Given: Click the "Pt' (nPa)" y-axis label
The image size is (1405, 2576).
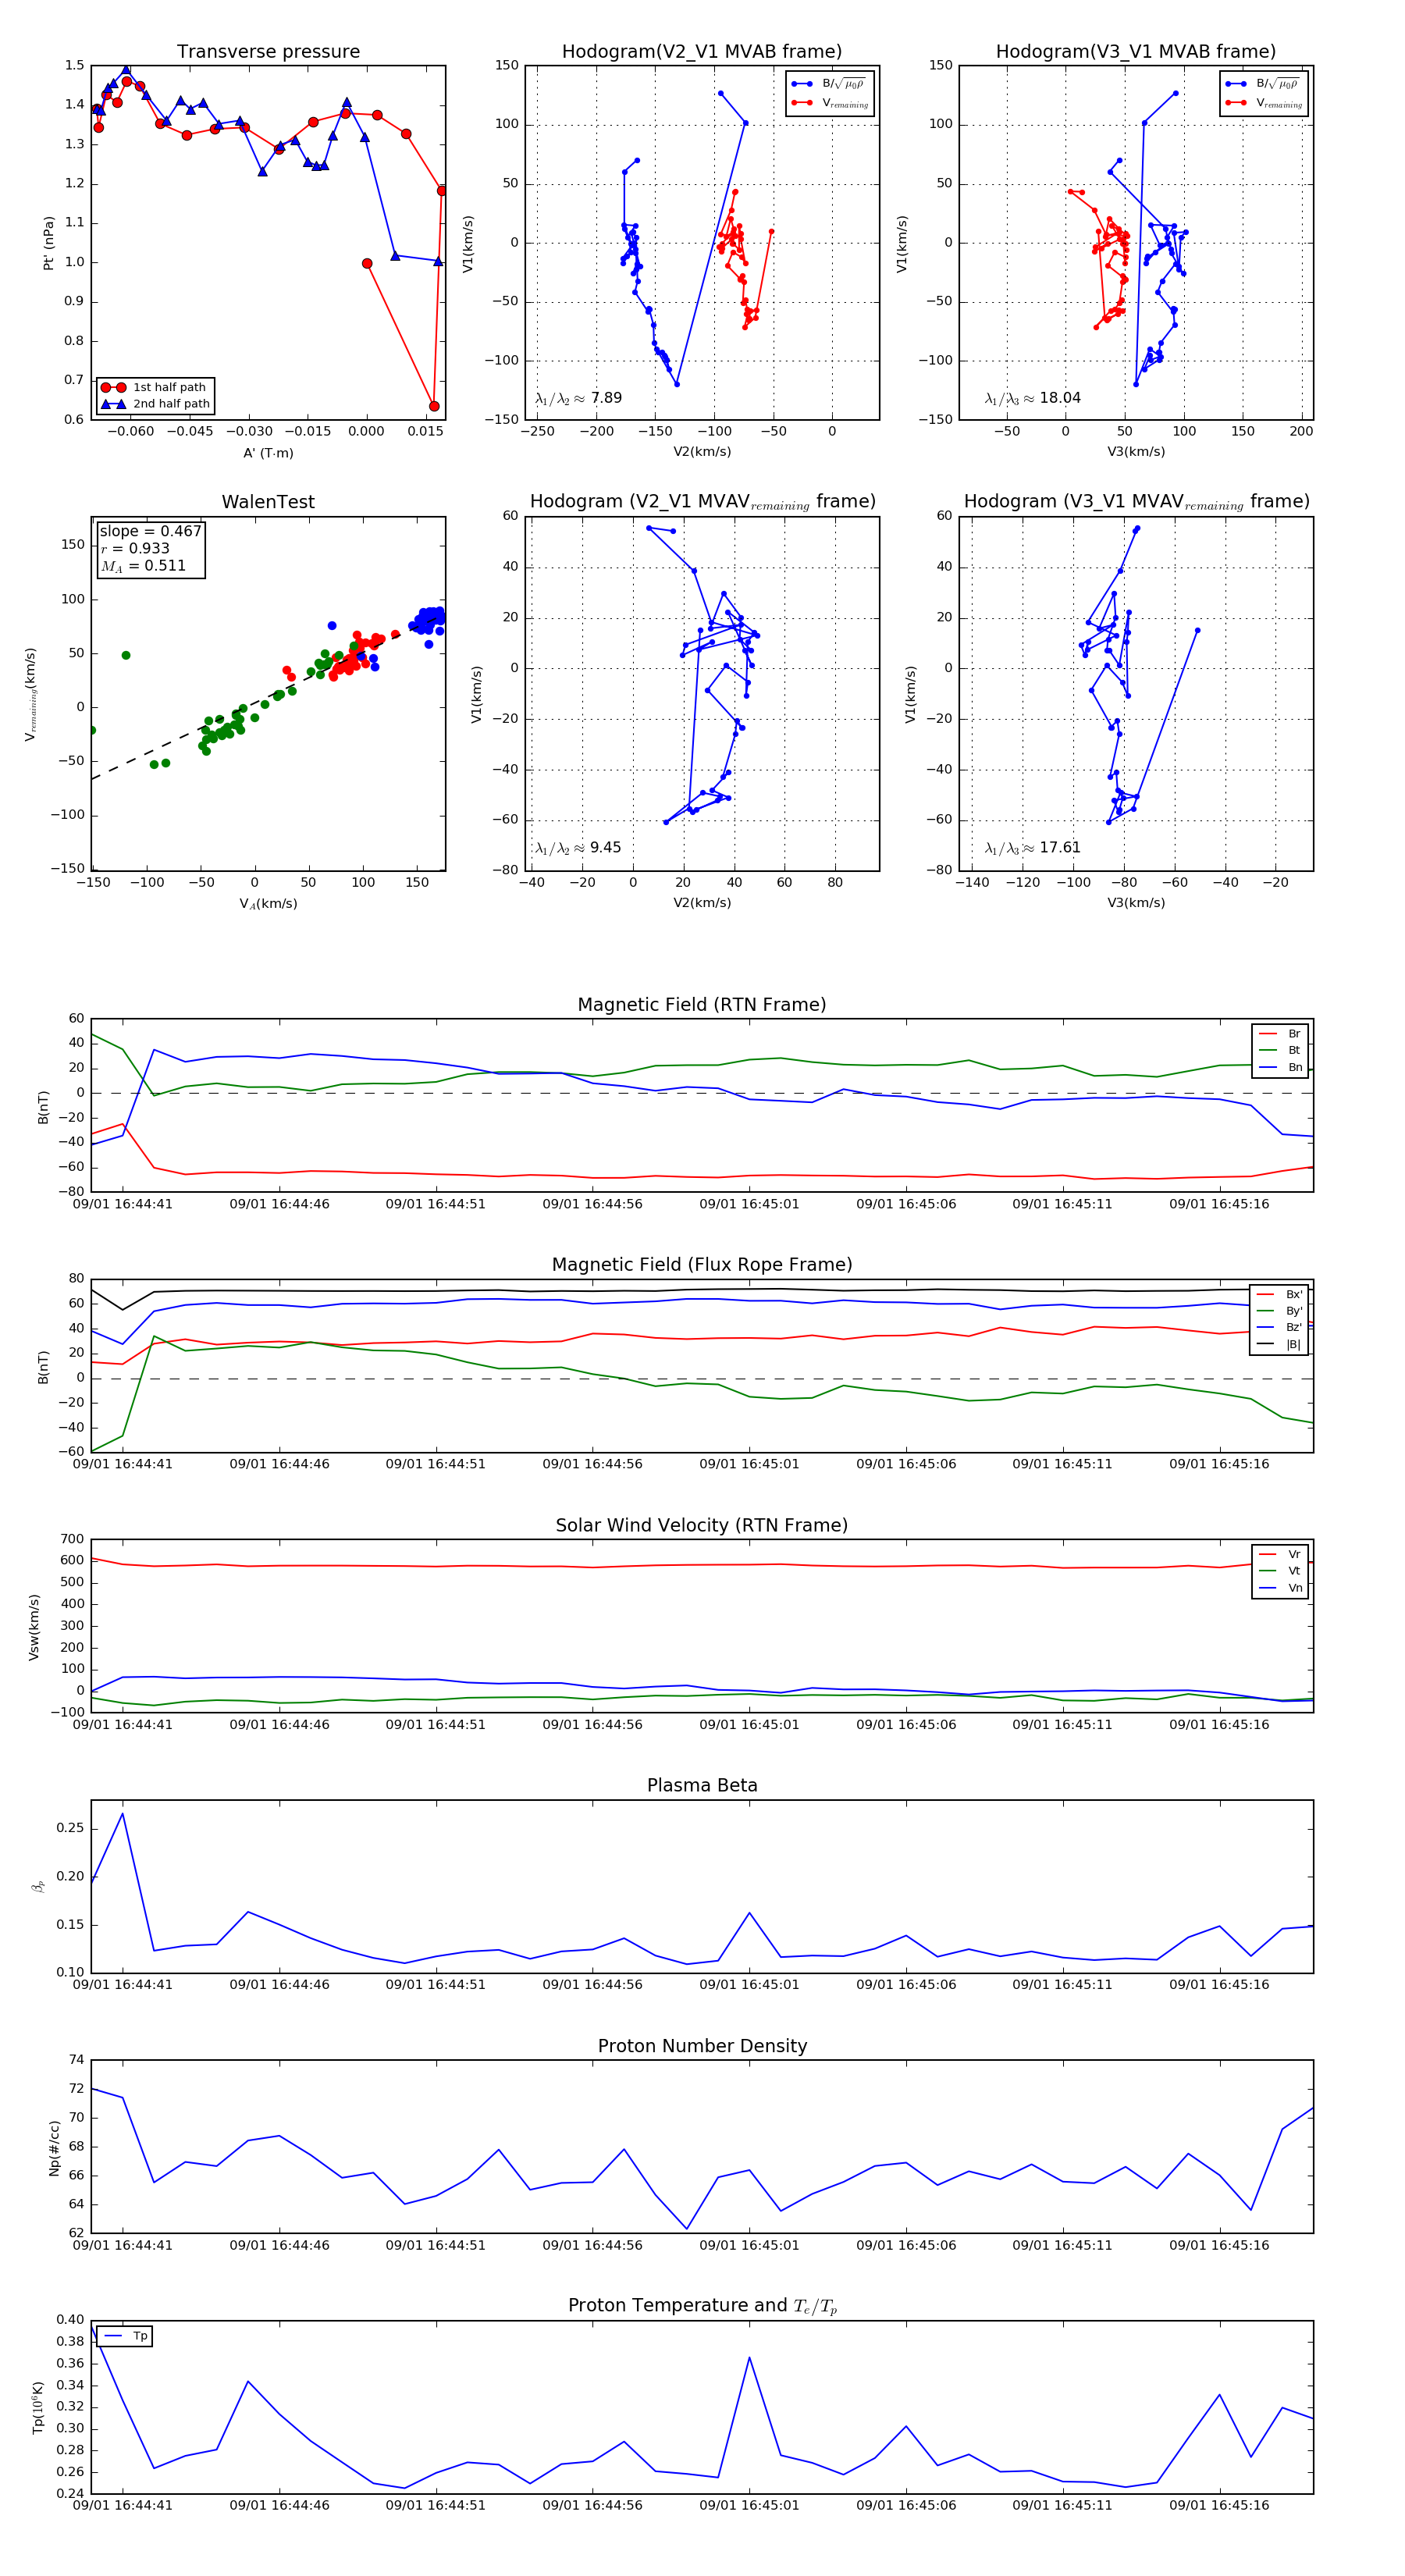Looking at the screenshot, I should pyautogui.click(x=48, y=243).
